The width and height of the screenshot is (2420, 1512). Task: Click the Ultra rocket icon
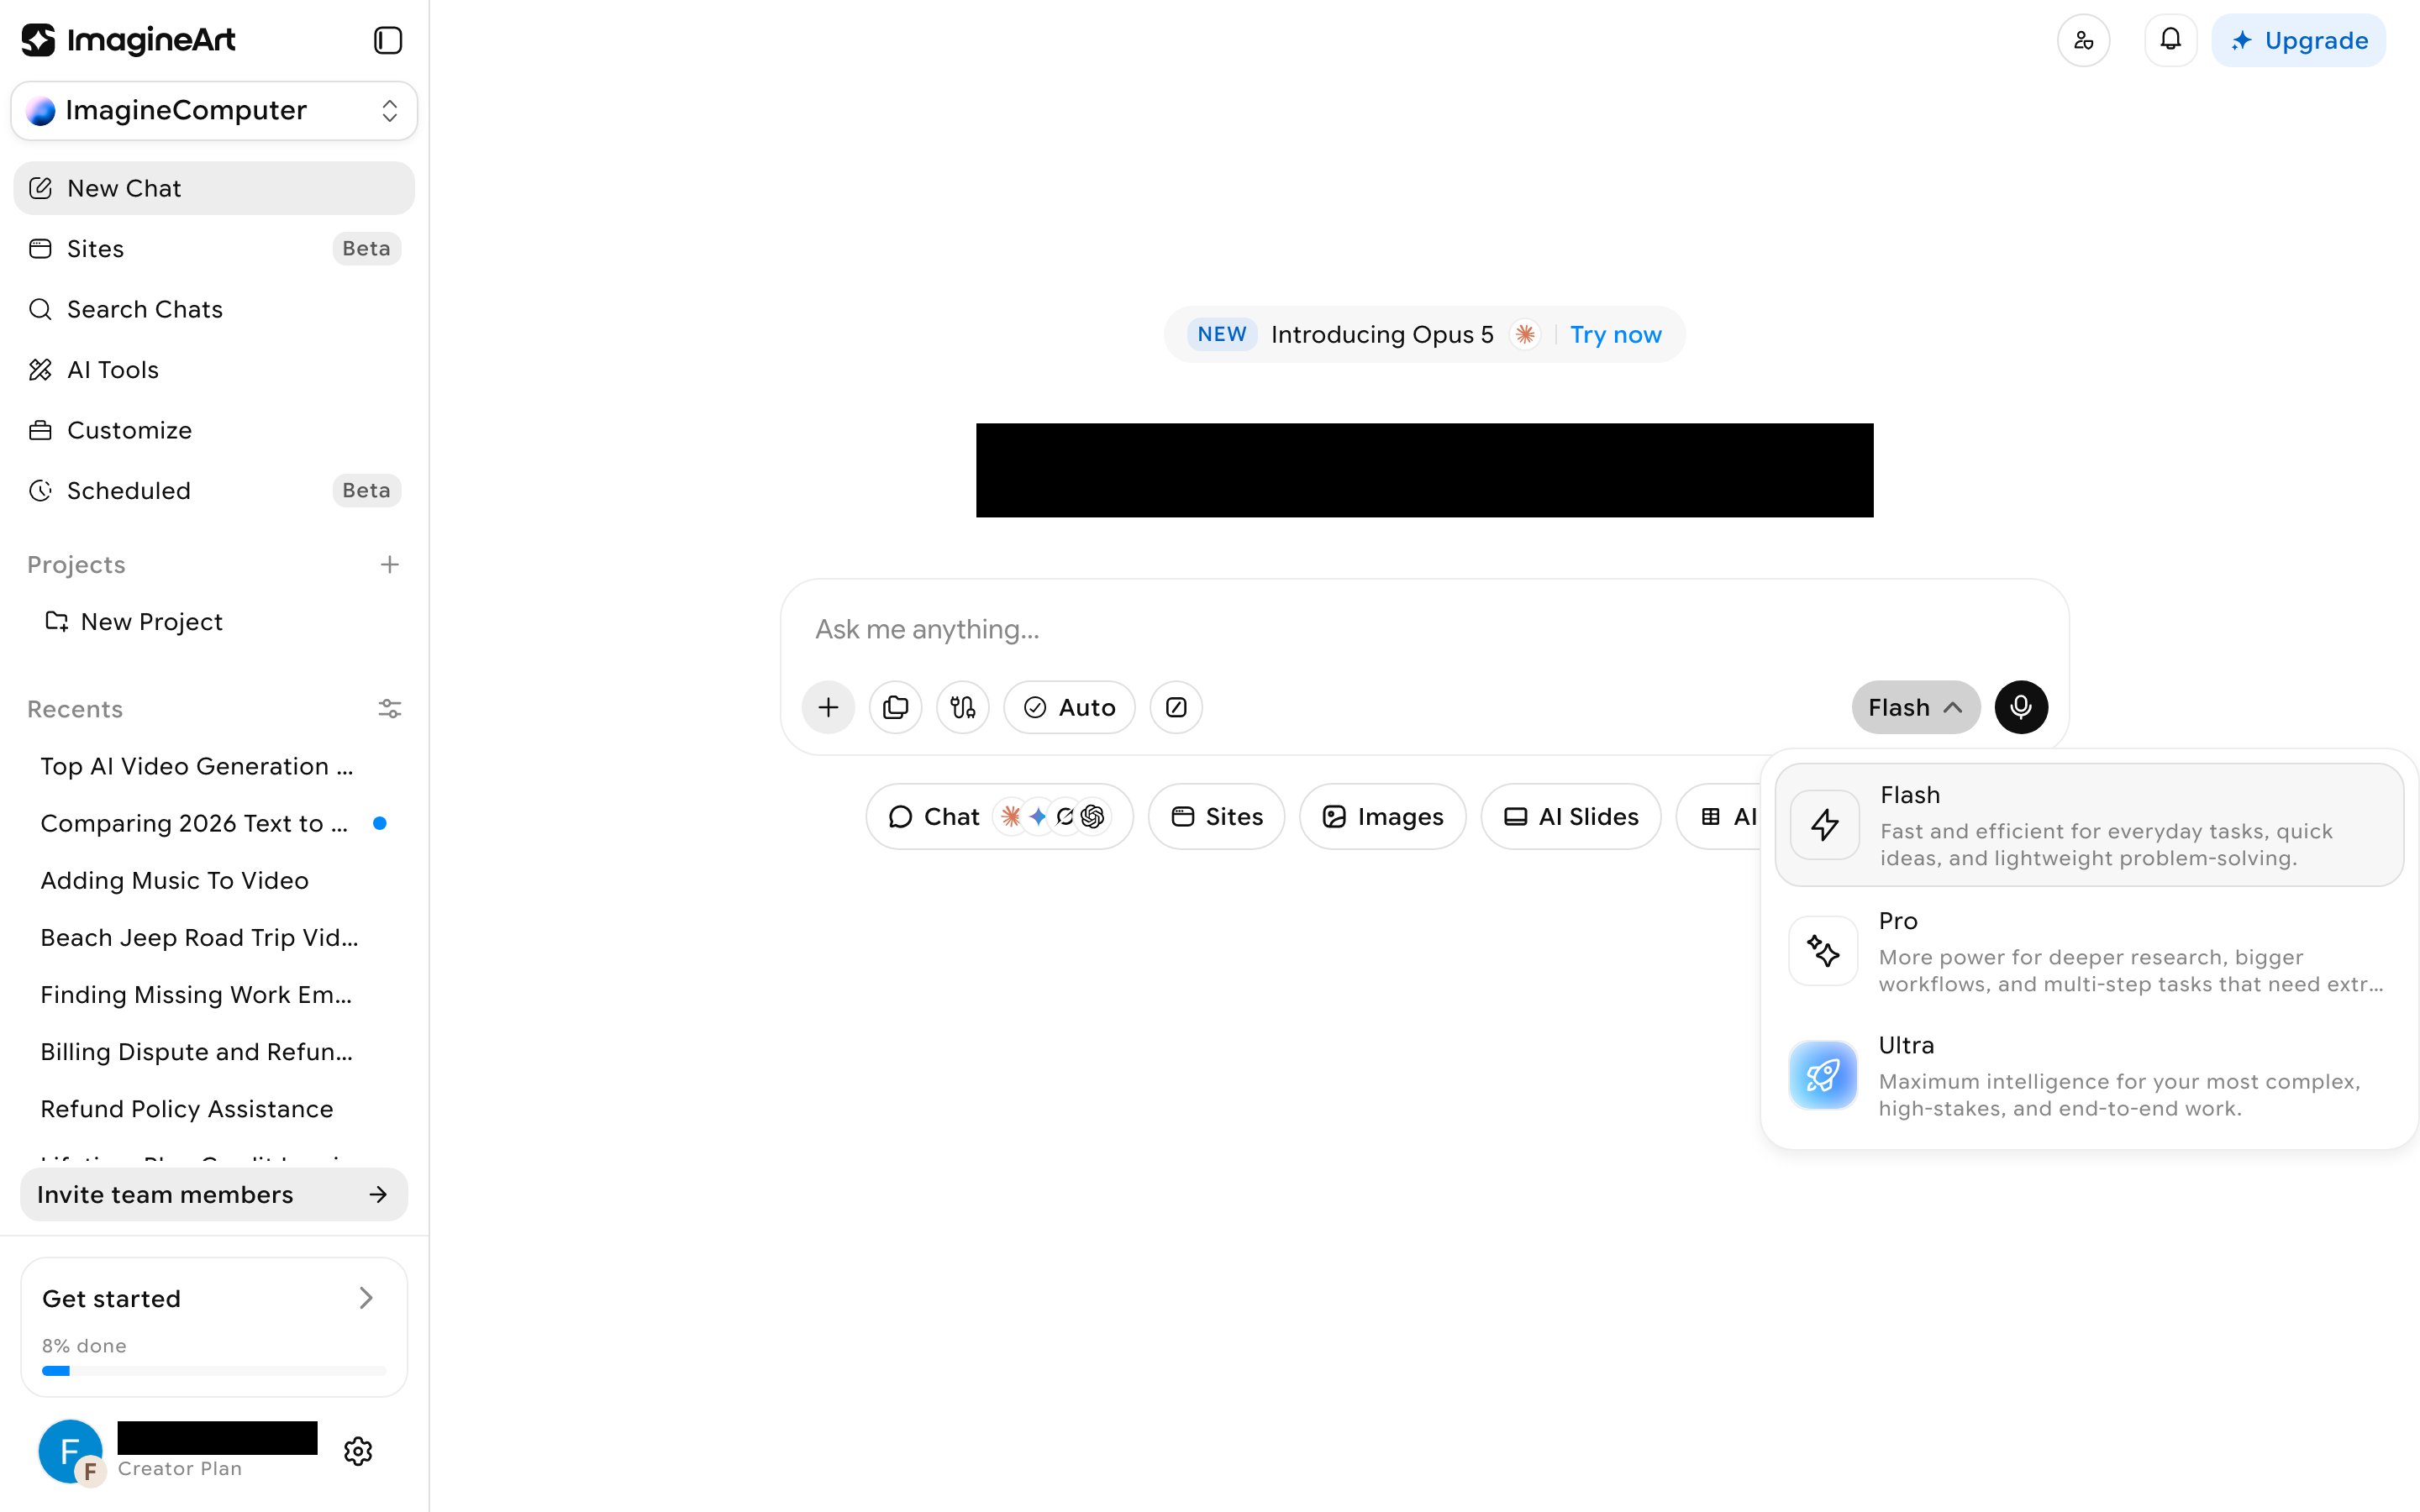coord(1823,1075)
